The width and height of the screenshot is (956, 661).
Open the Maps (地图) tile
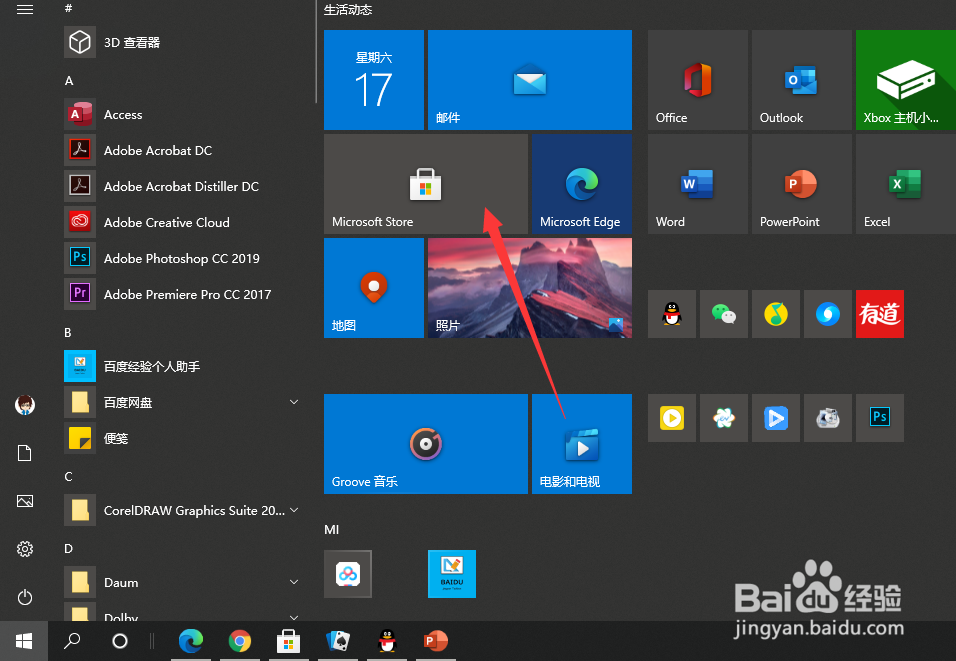(374, 288)
